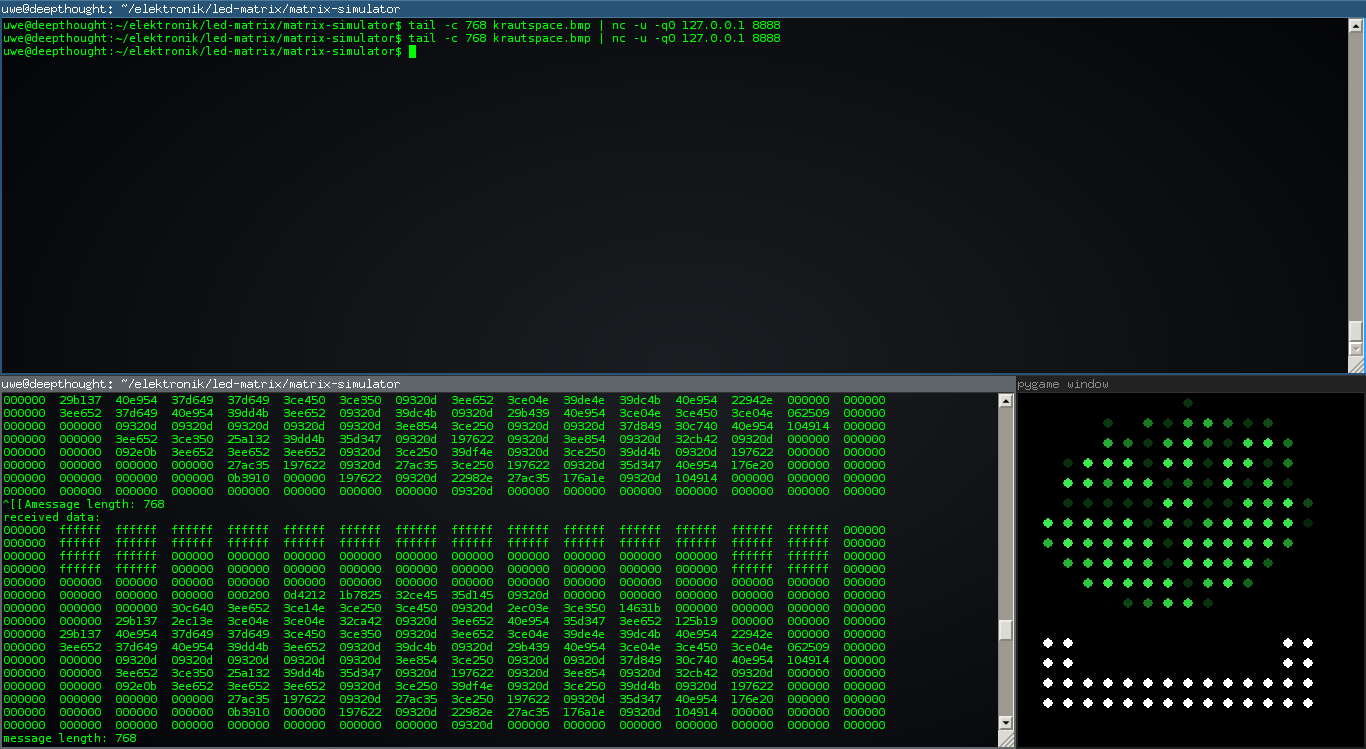The image size is (1366, 749).
Task: Select the pygame window title bar
Action: [1191, 384]
